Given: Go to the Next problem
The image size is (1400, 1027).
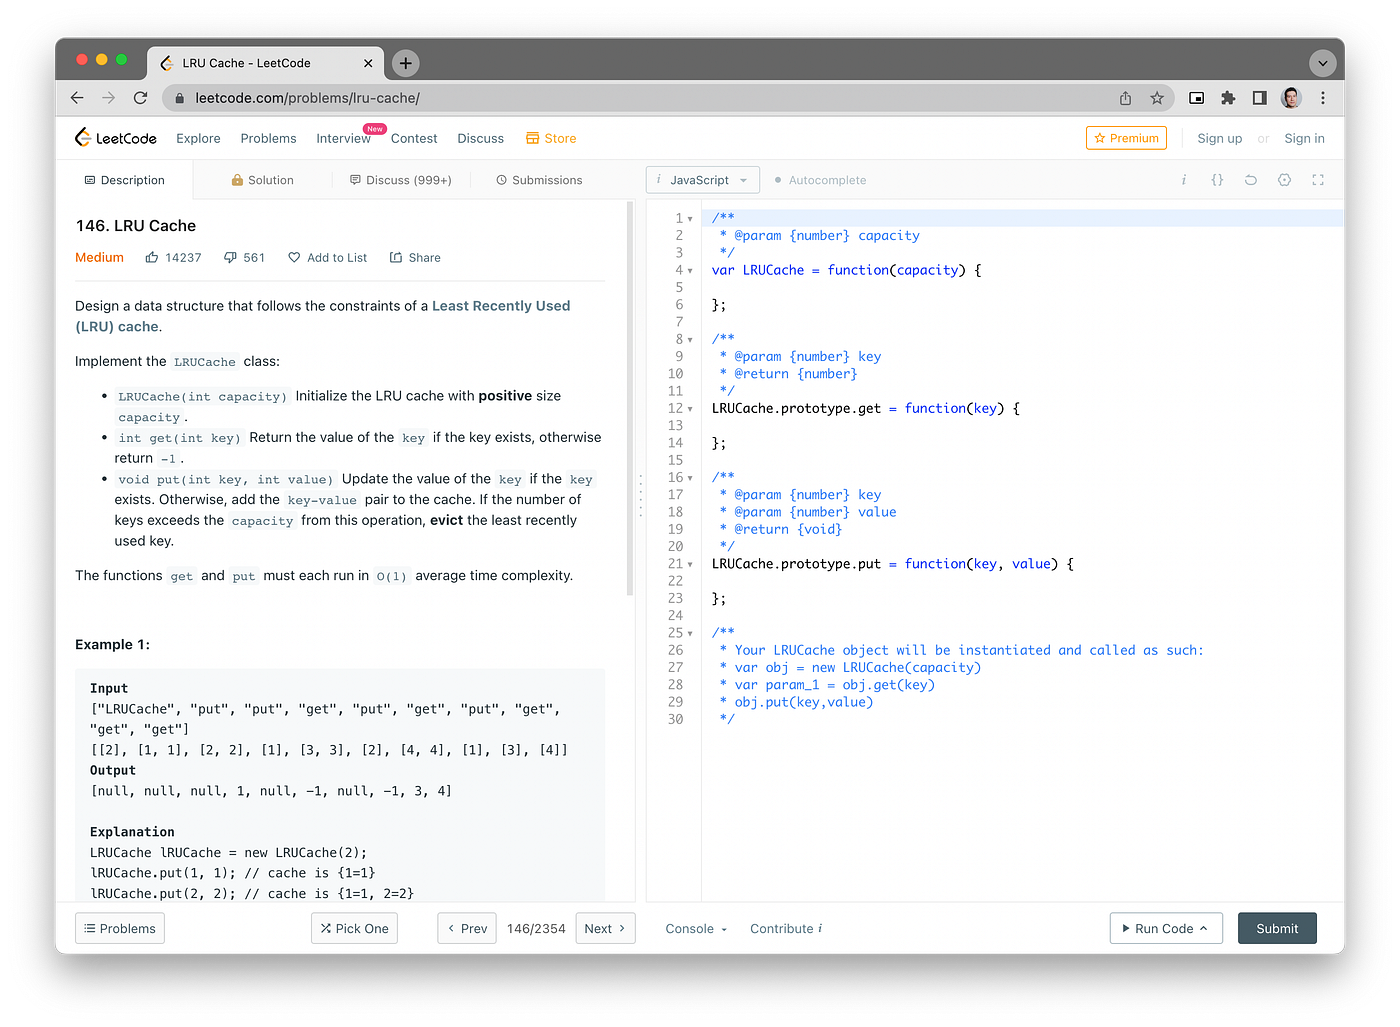Looking at the screenshot, I should coord(606,928).
